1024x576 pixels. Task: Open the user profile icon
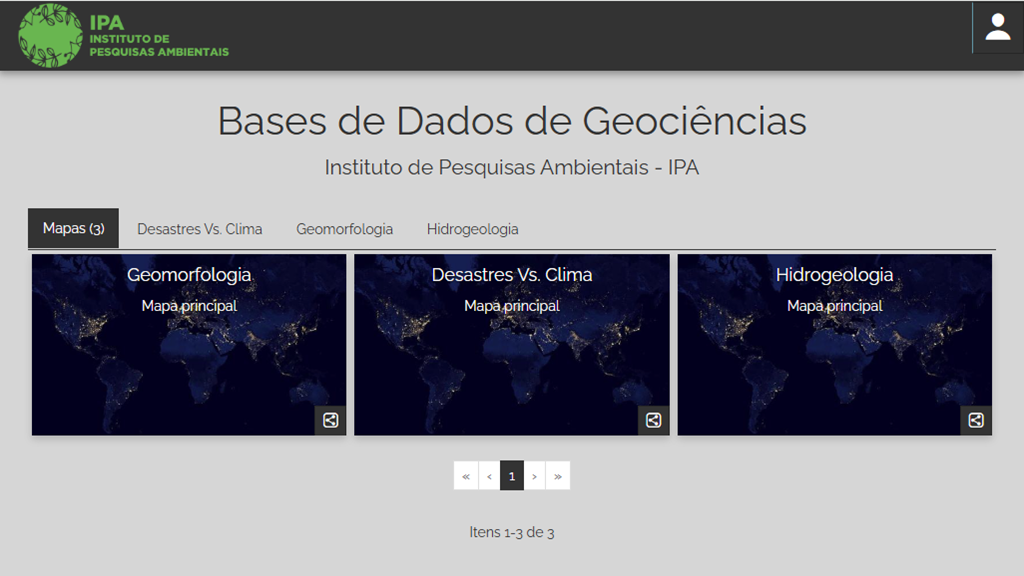coord(997,28)
